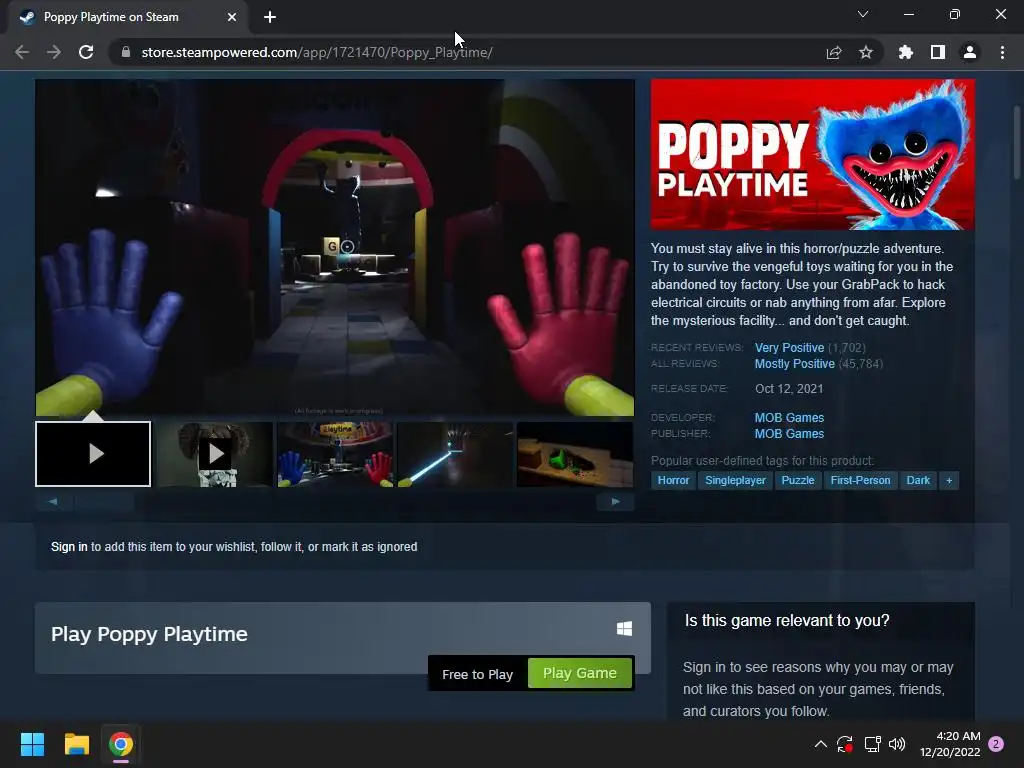Select the blue light beam screenshot thumbnail
The image size is (1024, 768).
455,454
